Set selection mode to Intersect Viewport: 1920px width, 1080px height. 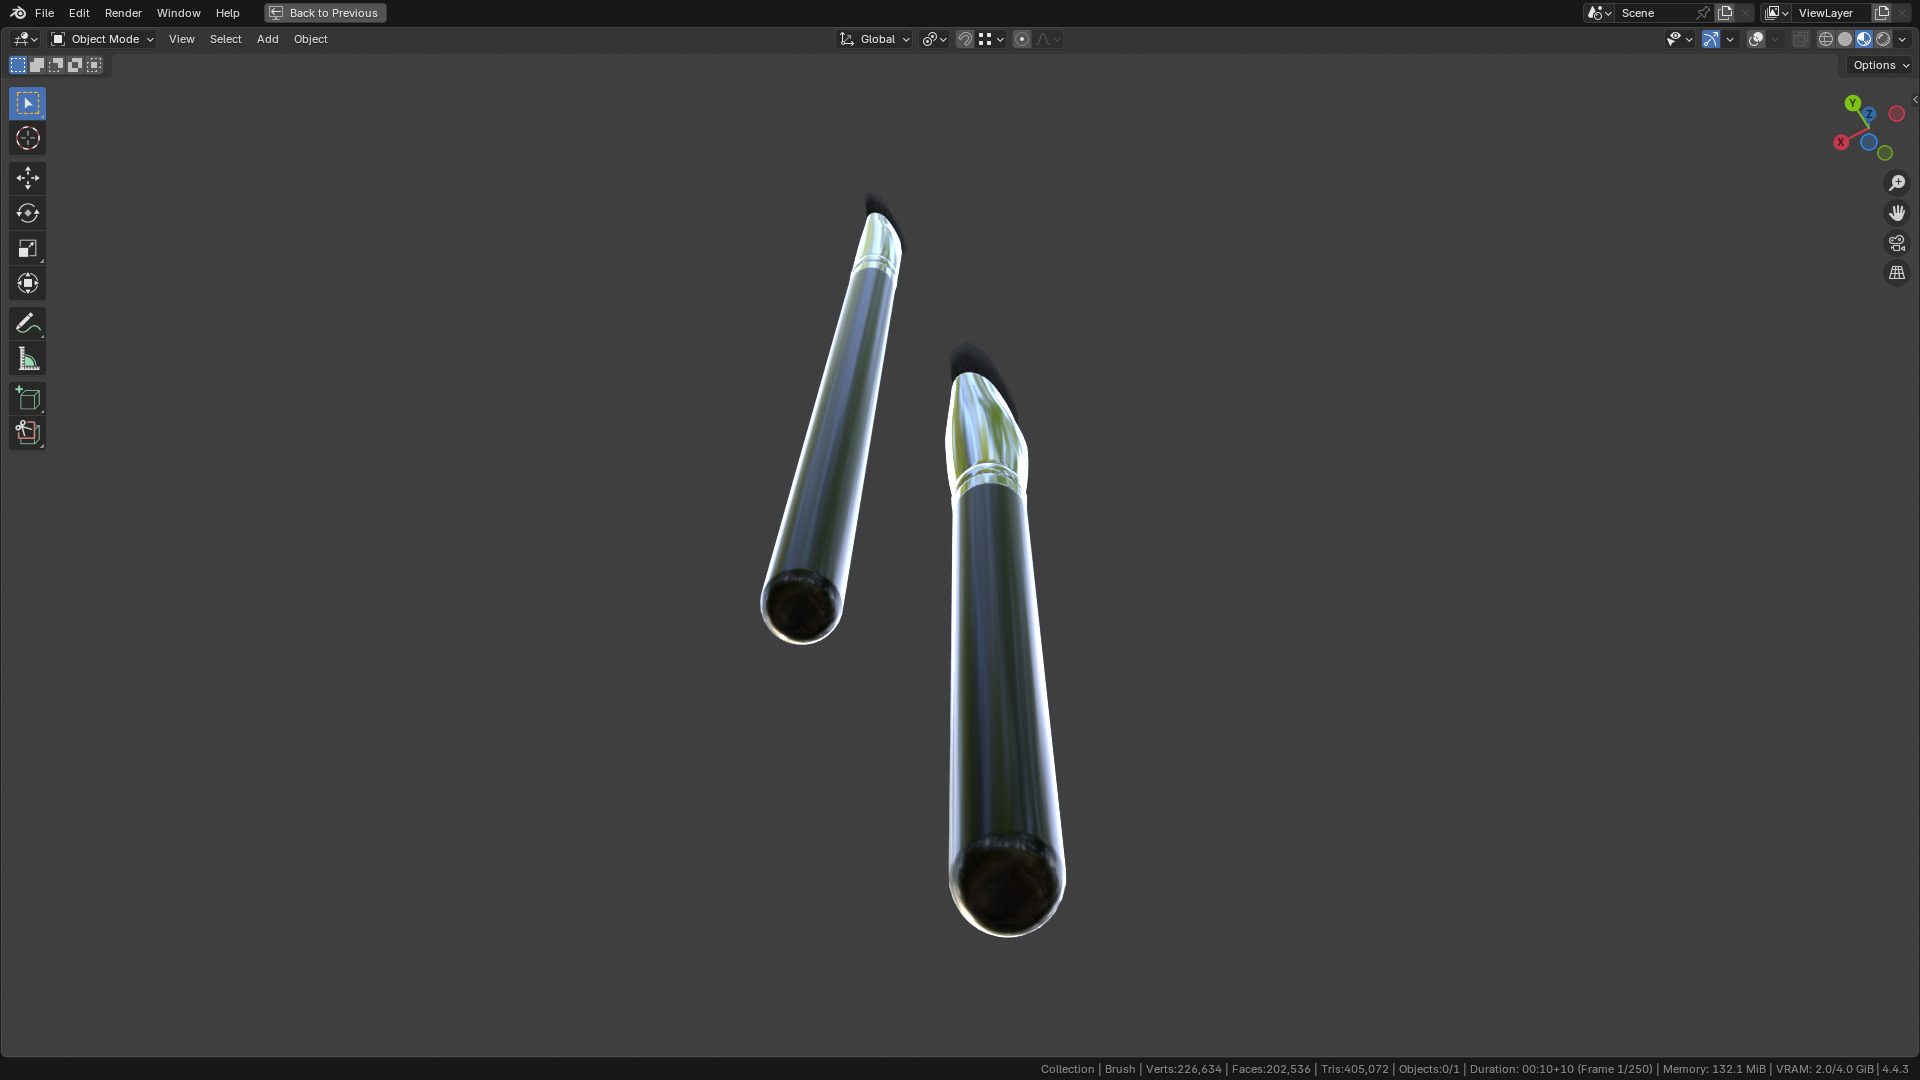tap(94, 65)
